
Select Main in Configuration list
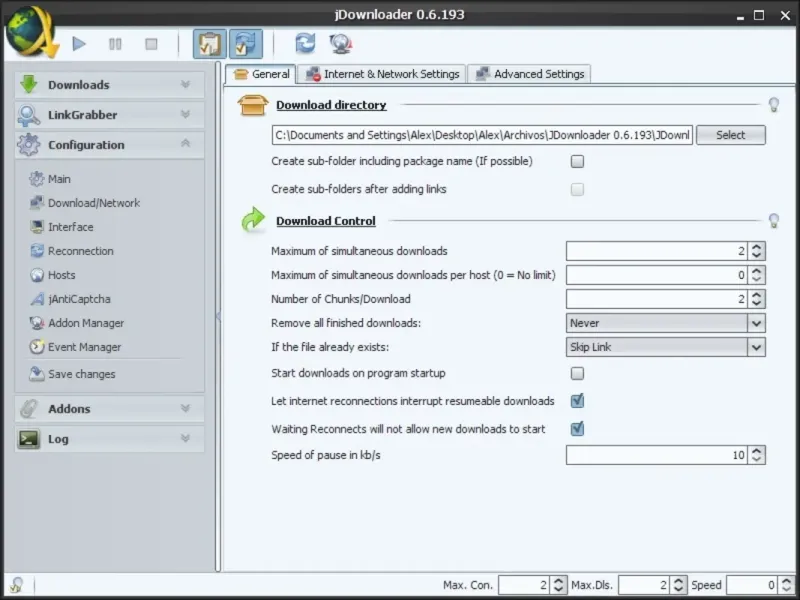click(x=59, y=179)
